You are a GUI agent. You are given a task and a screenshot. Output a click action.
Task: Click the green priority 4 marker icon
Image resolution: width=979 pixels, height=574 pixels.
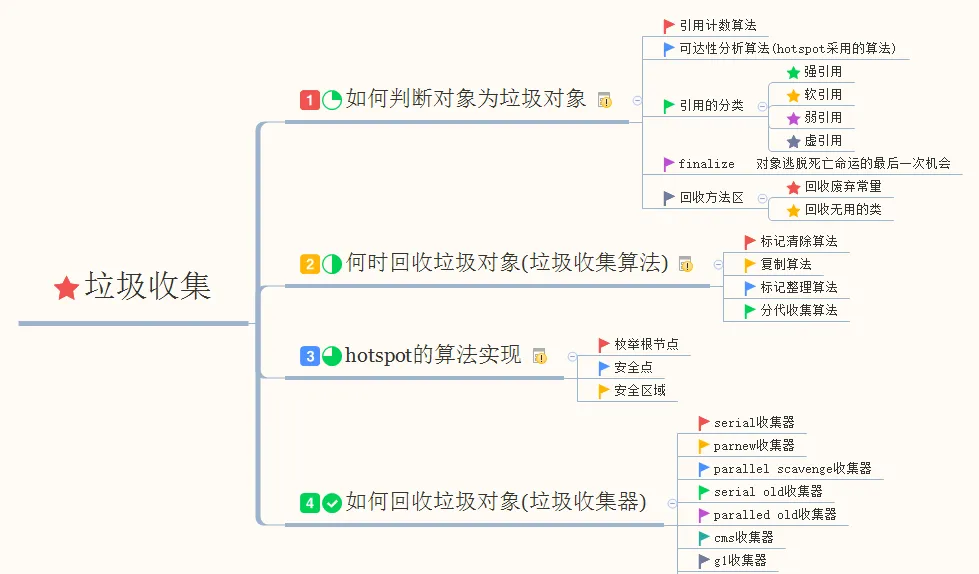tap(310, 503)
